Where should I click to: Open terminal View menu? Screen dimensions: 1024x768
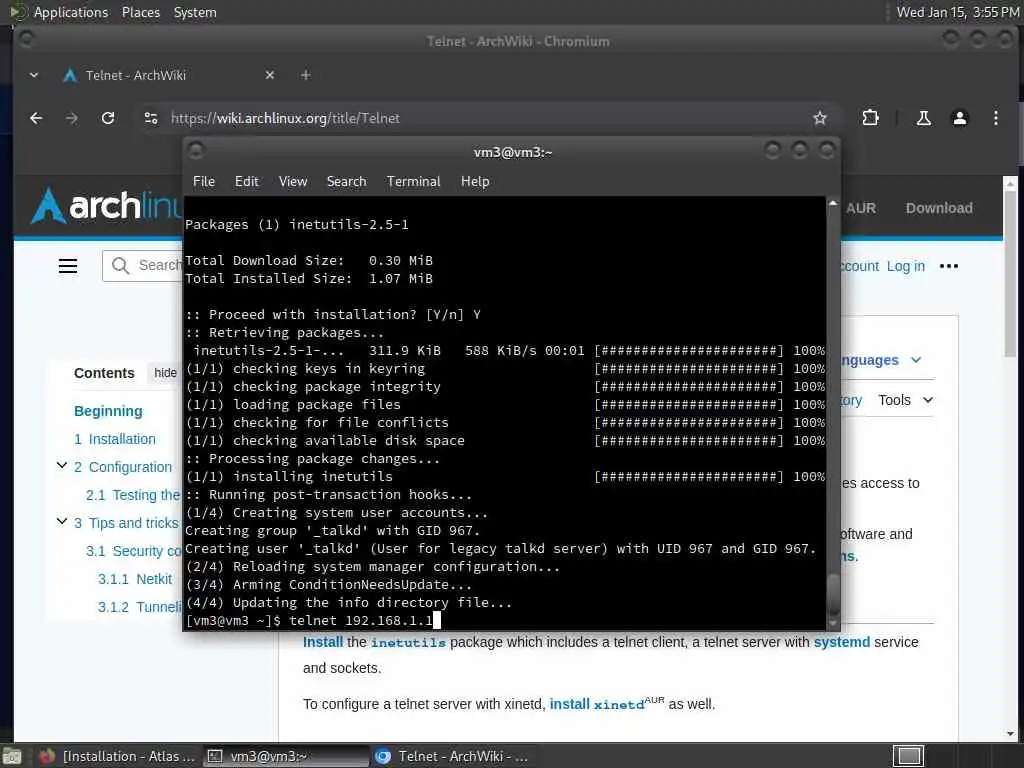[293, 182]
